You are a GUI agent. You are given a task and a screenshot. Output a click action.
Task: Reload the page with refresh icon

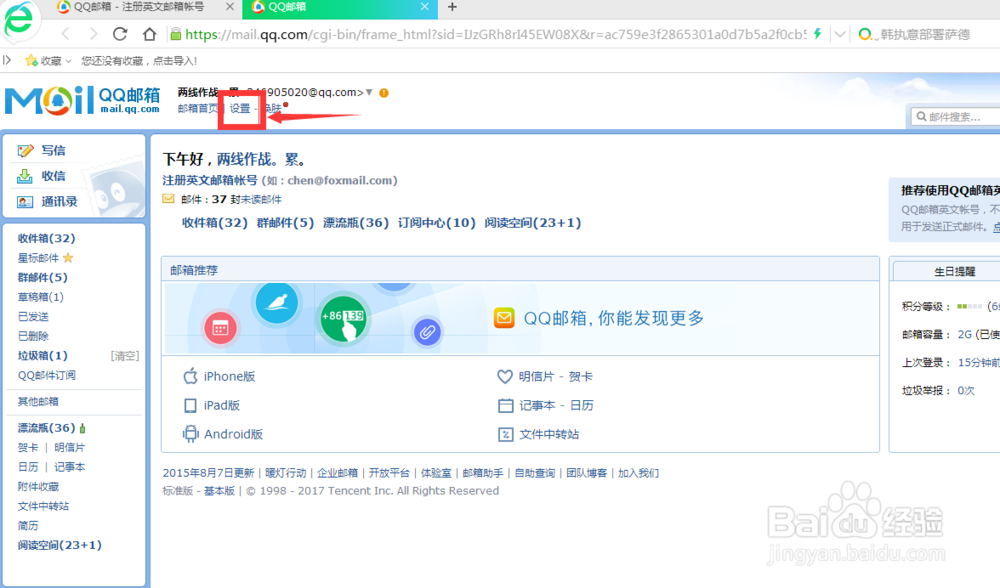[120, 34]
